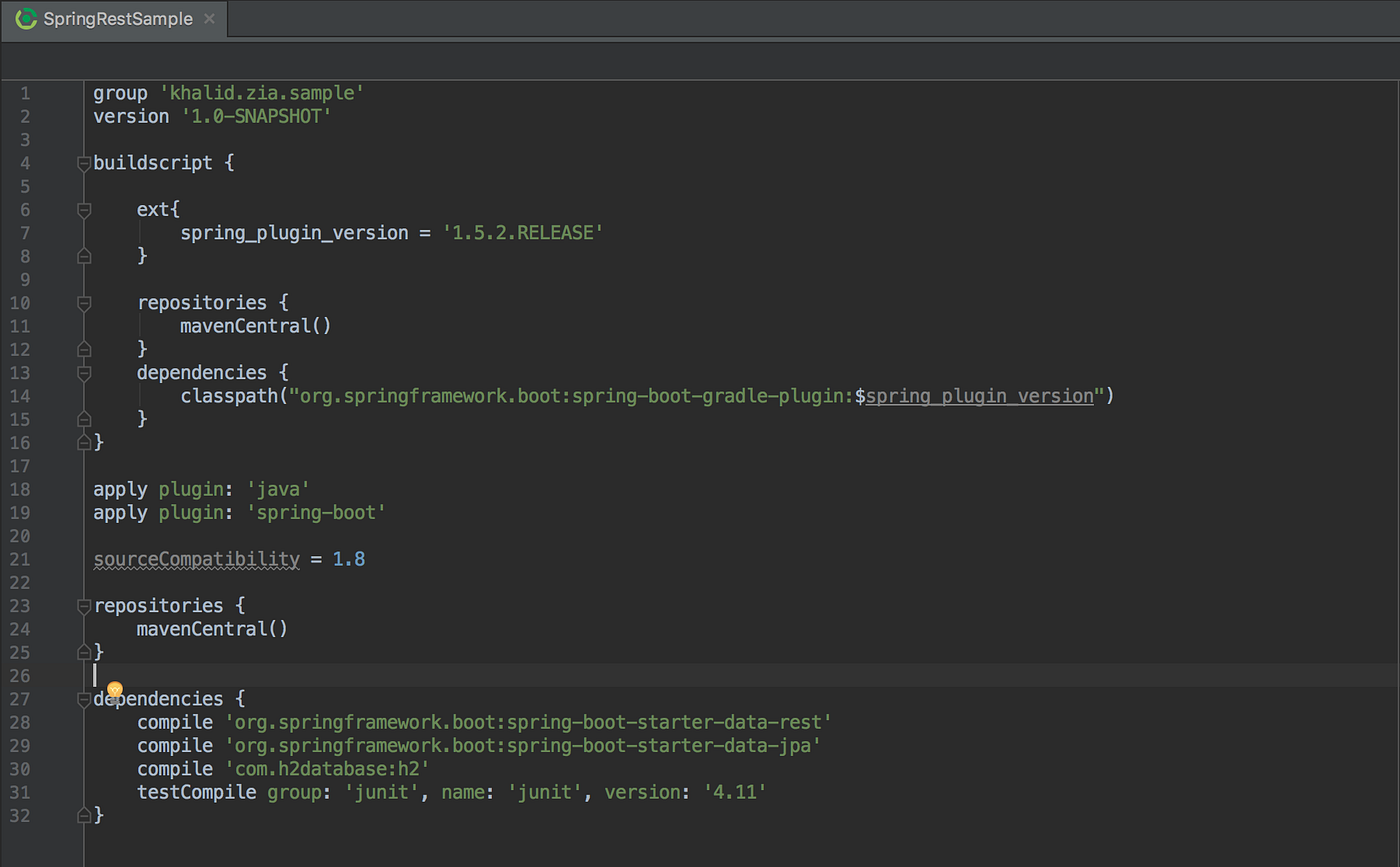Collapse the dependencies block inside buildscript
This screenshot has height=867, width=1400.
point(84,372)
